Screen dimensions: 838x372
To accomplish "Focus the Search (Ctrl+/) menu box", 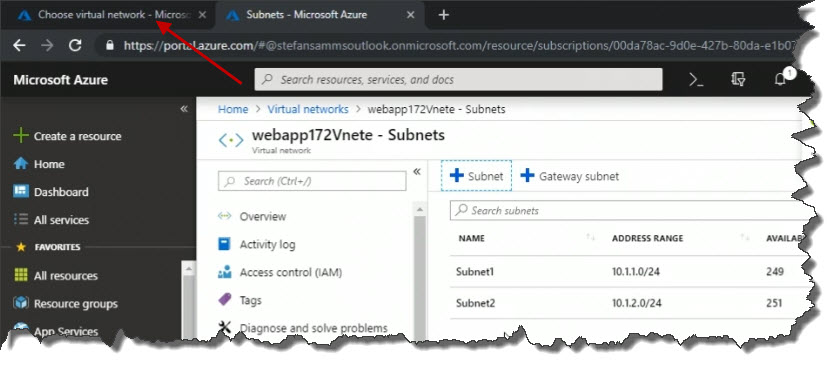I will [x=312, y=181].
